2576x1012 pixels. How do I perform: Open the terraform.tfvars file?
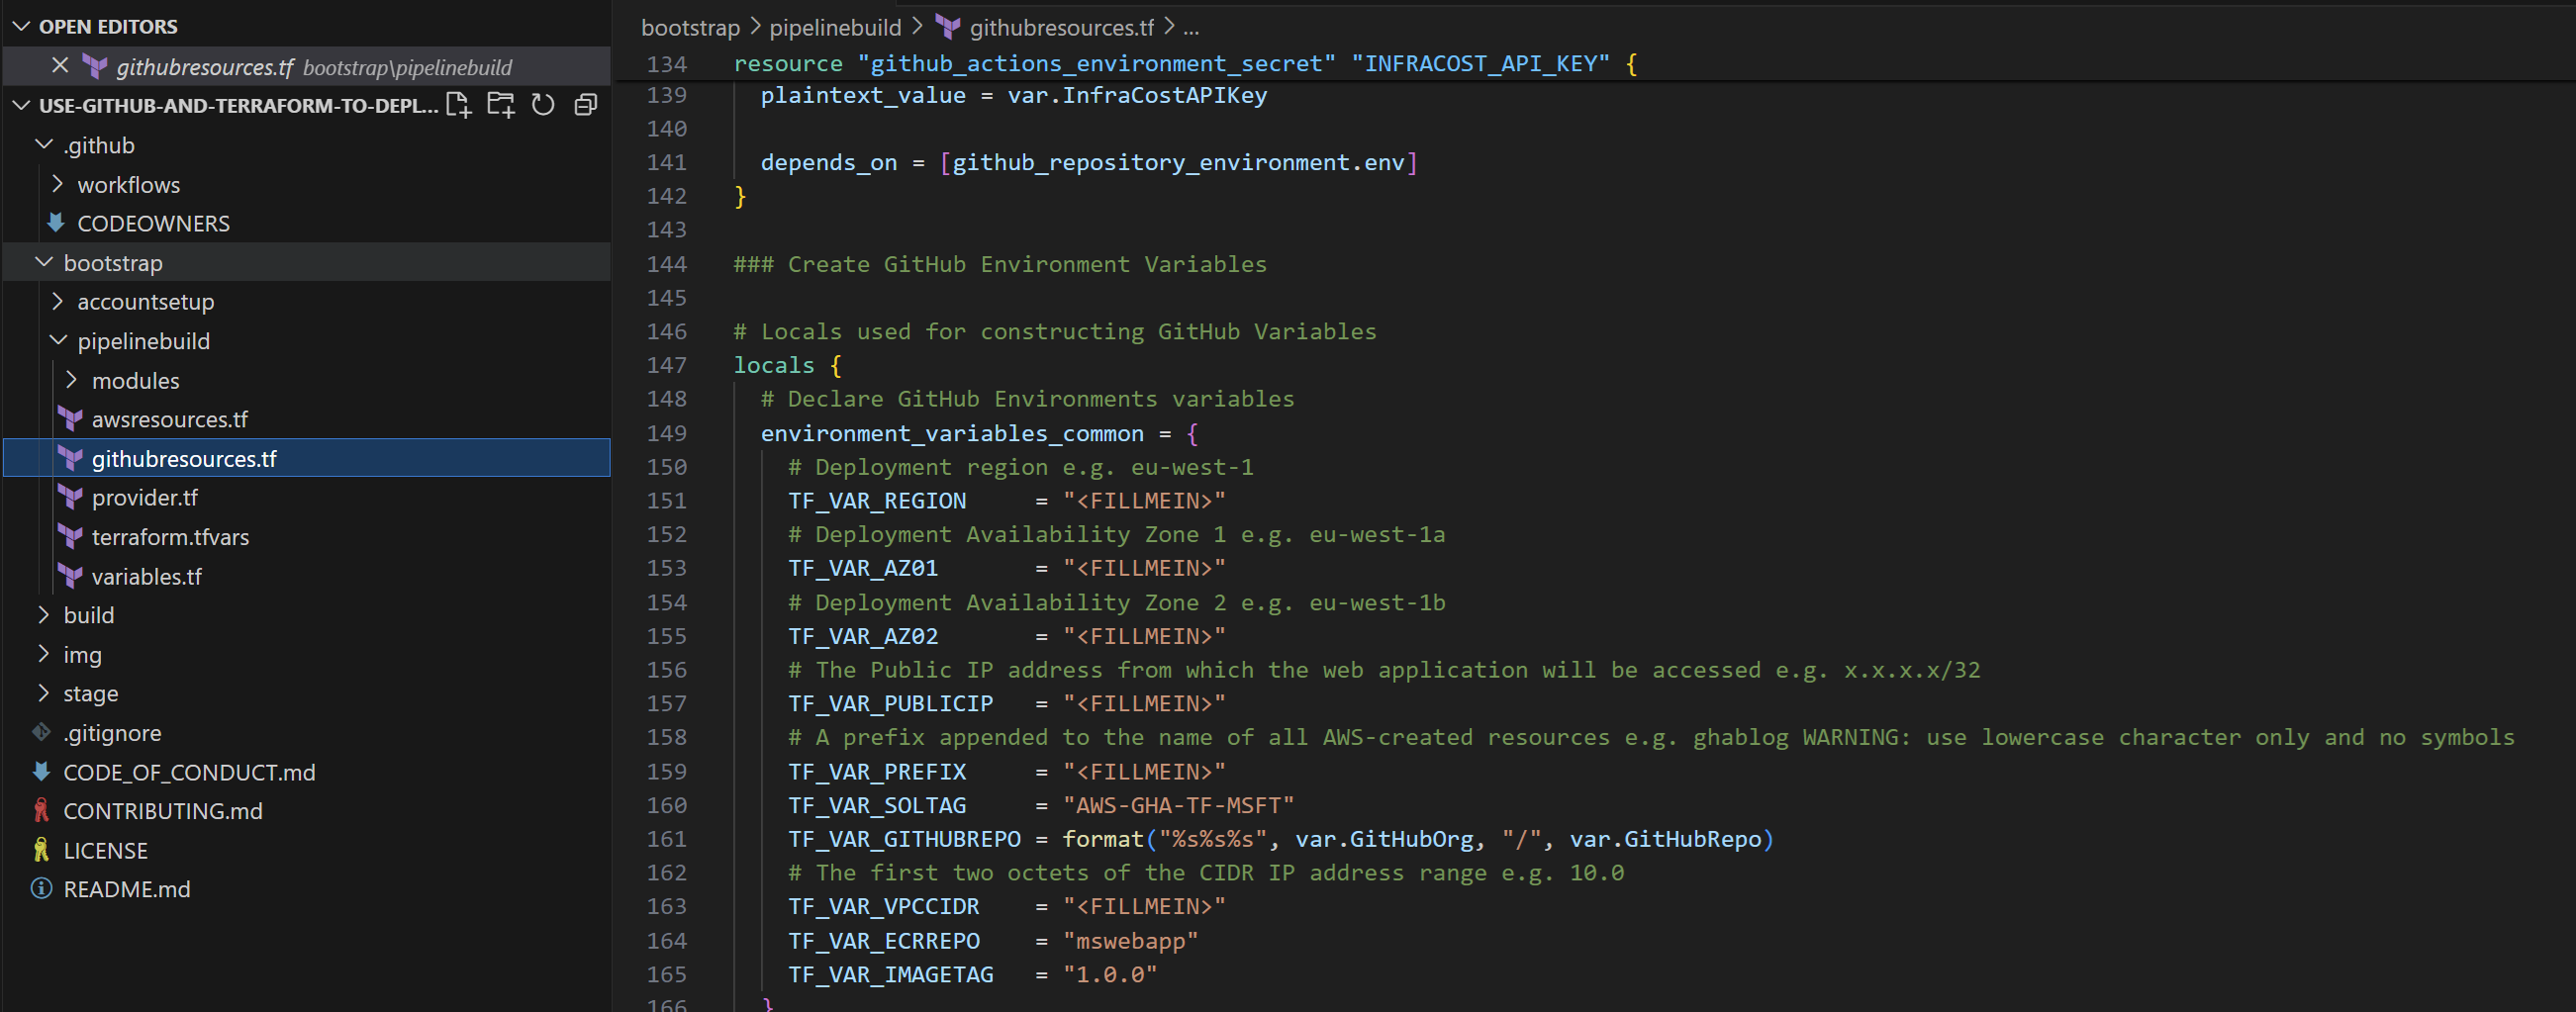(x=171, y=536)
